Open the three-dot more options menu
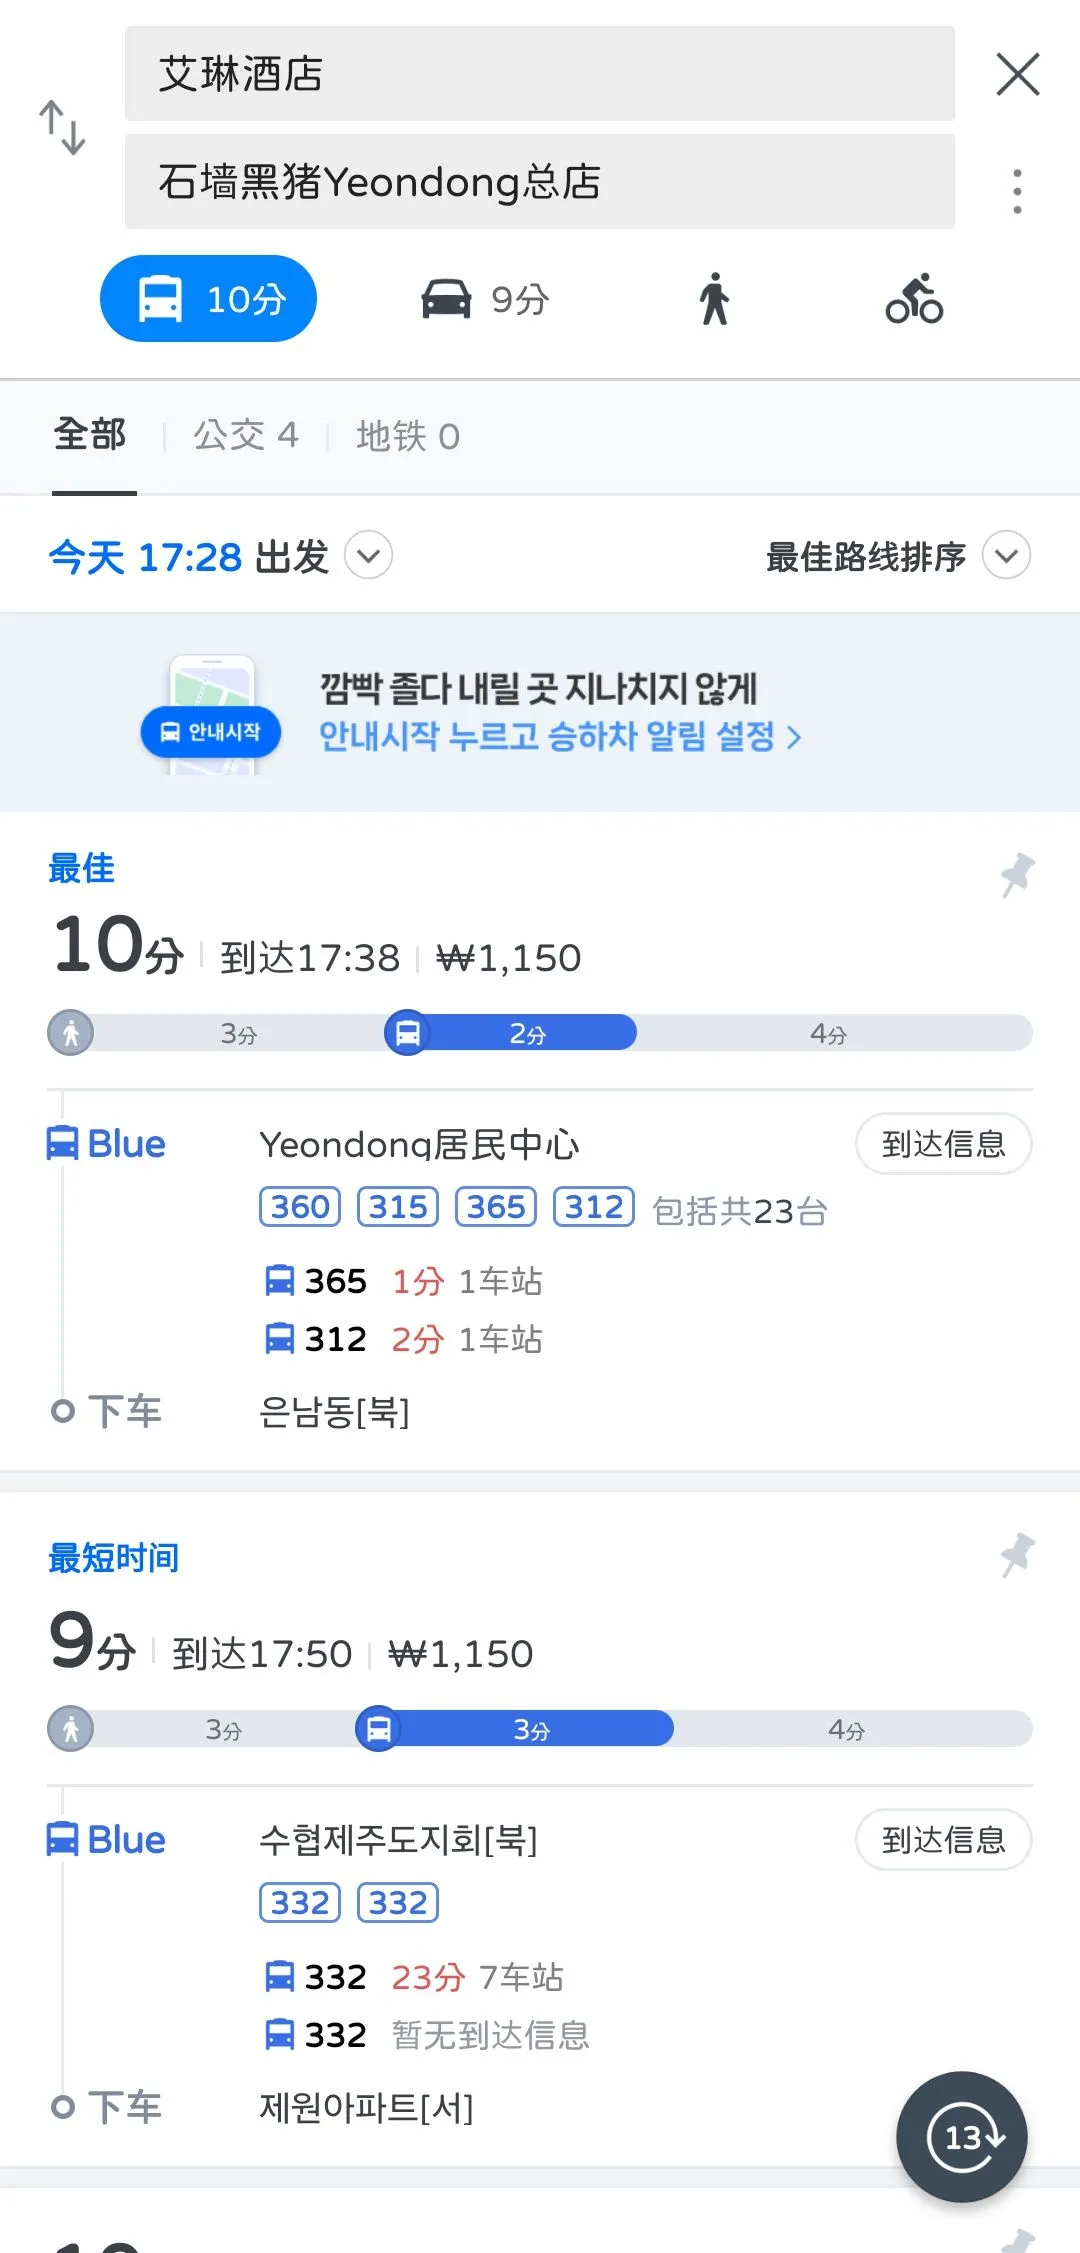Image resolution: width=1080 pixels, height=2253 pixels. [1017, 191]
